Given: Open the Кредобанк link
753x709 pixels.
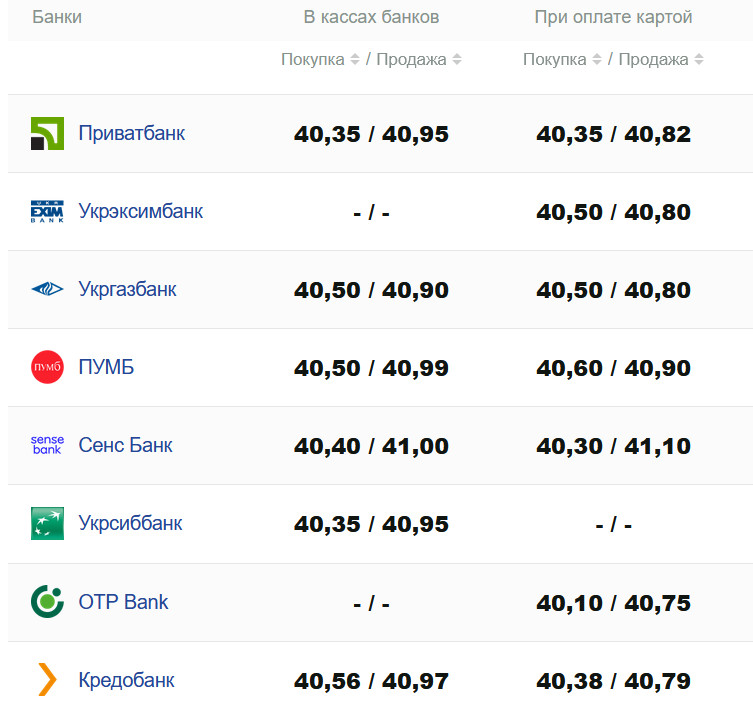Looking at the screenshot, I should click(126, 680).
